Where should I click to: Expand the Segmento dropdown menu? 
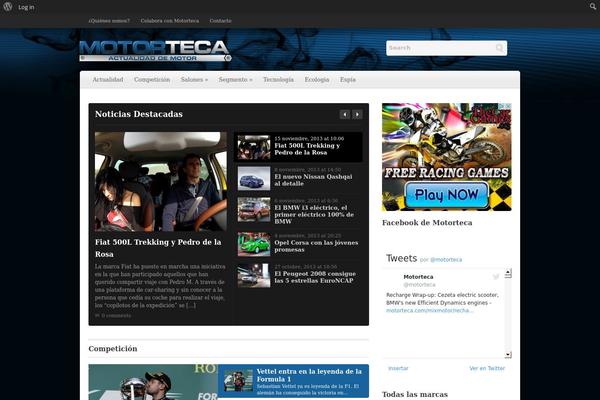(x=235, y=80)
